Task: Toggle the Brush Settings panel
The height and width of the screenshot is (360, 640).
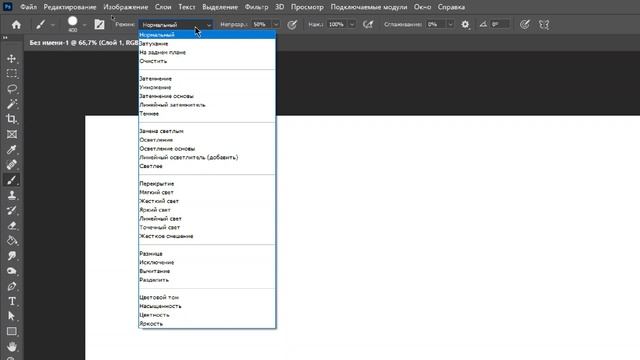Action: (x=99, y=24)
